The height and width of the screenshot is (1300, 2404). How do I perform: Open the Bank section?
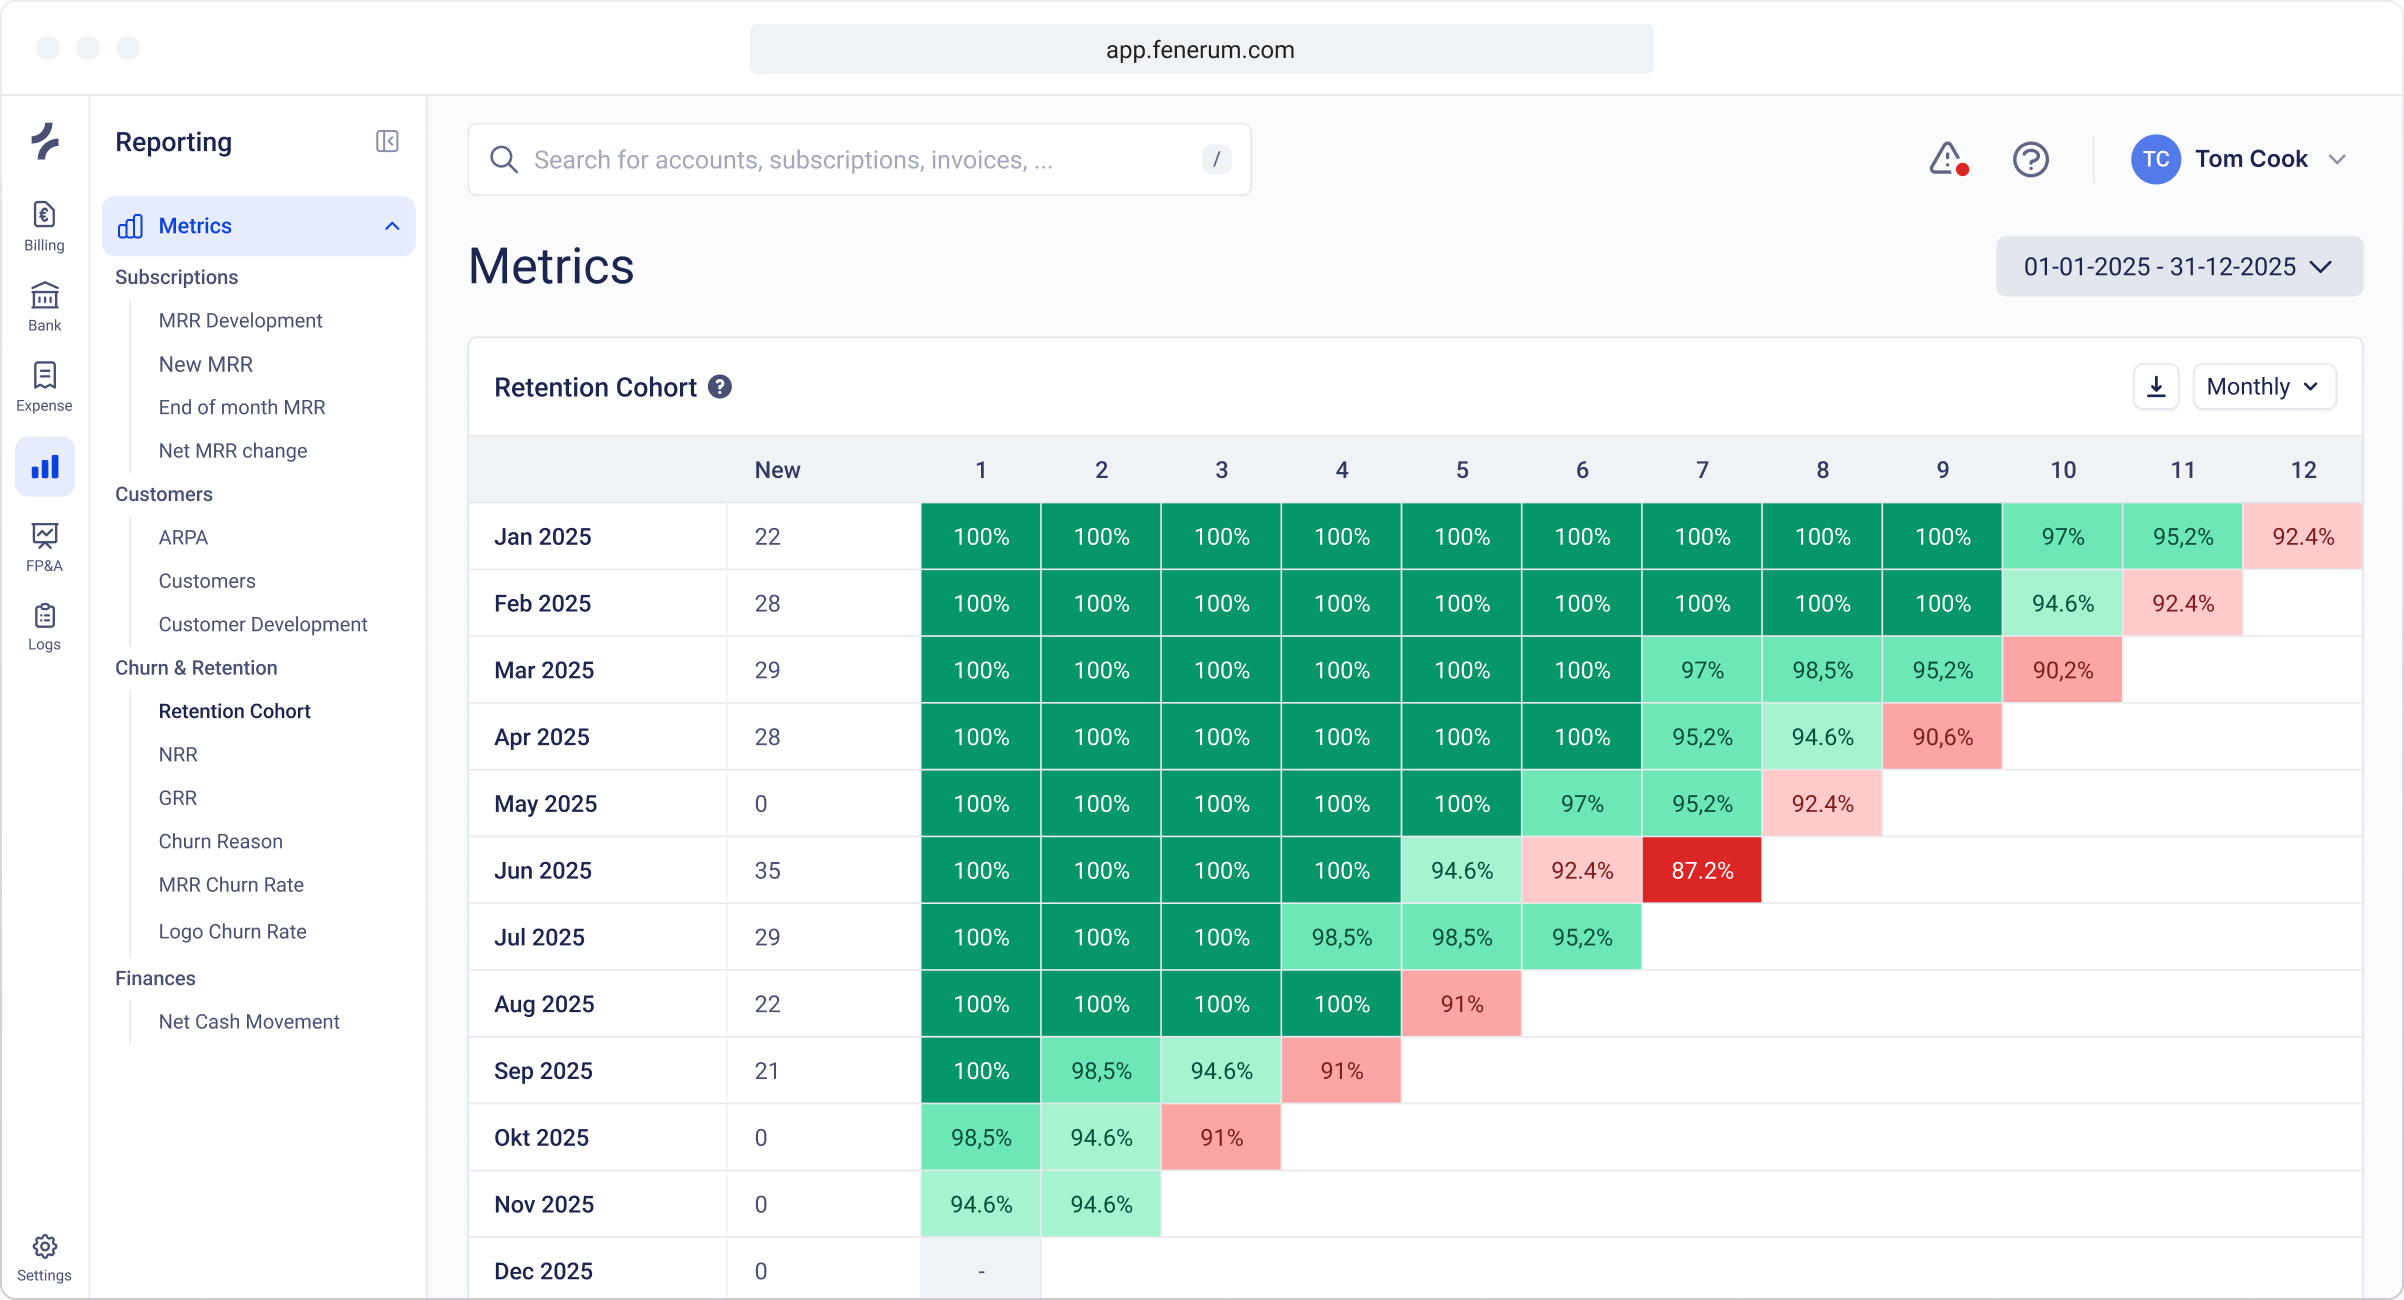pyautogui.click(x=44, y=305)
